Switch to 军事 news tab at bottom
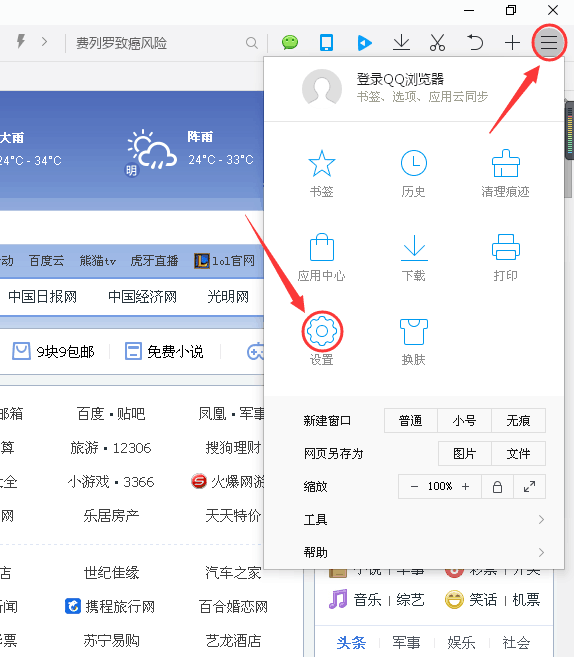574x657 pixels. coord(406,642)
